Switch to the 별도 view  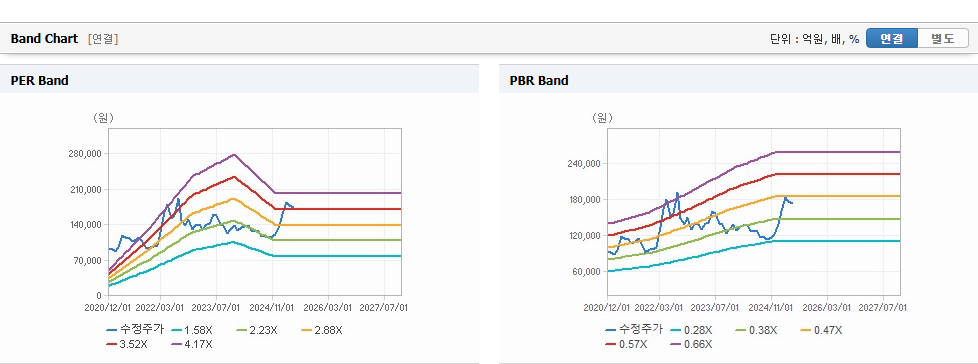(943, 39)
